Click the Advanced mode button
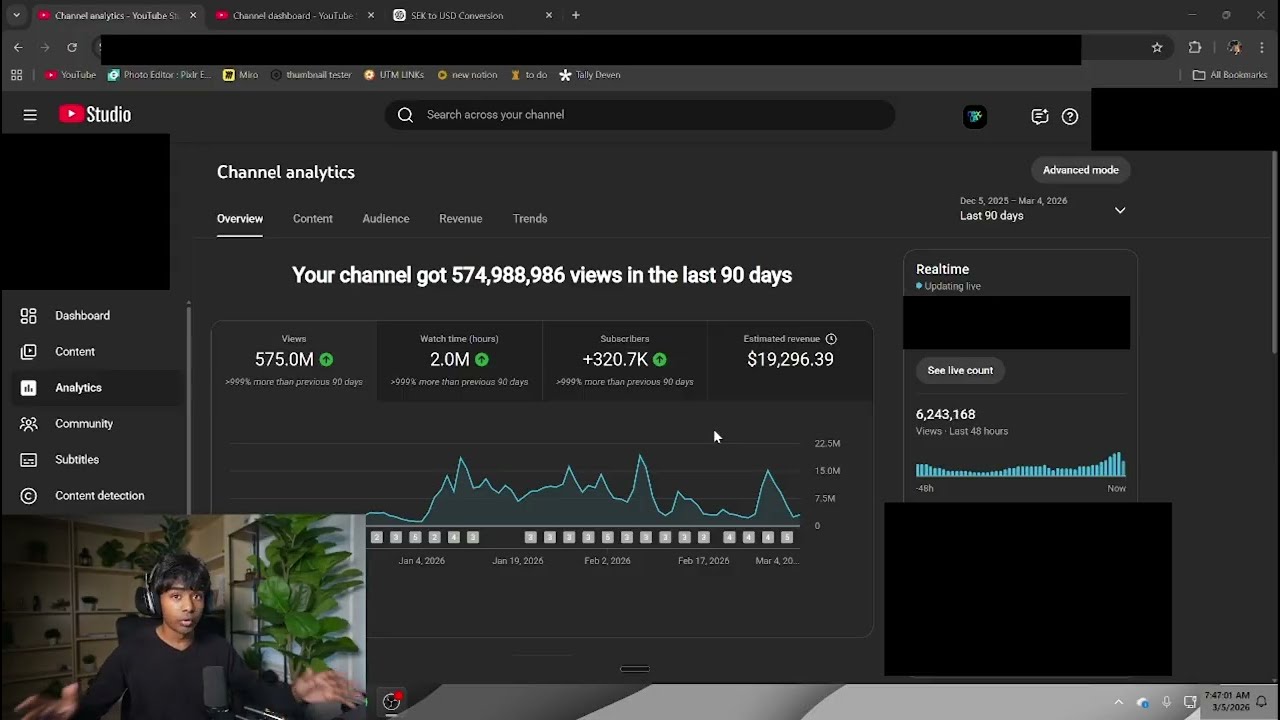The width and height of the screenshot is (1280, 720). pos(1081,170)
